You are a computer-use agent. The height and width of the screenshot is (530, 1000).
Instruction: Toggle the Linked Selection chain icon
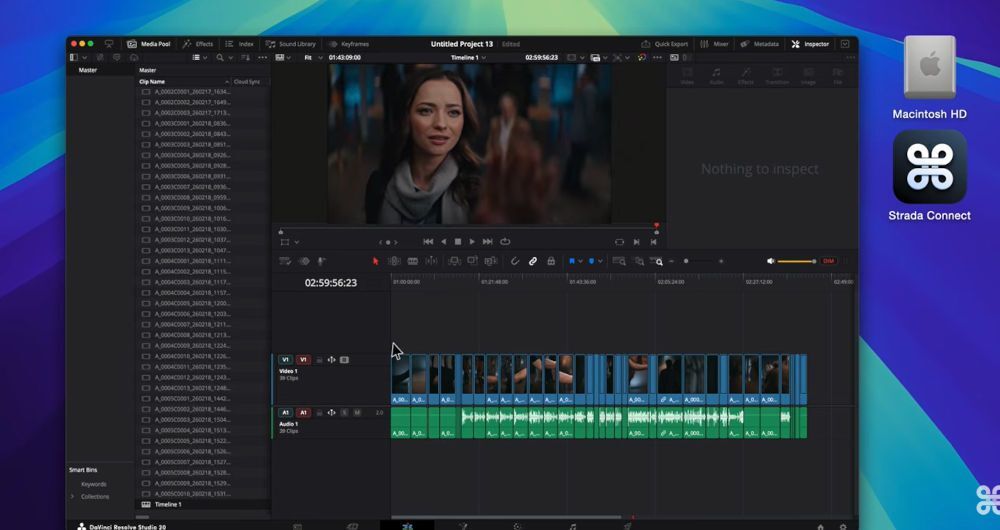pos(533,261)
